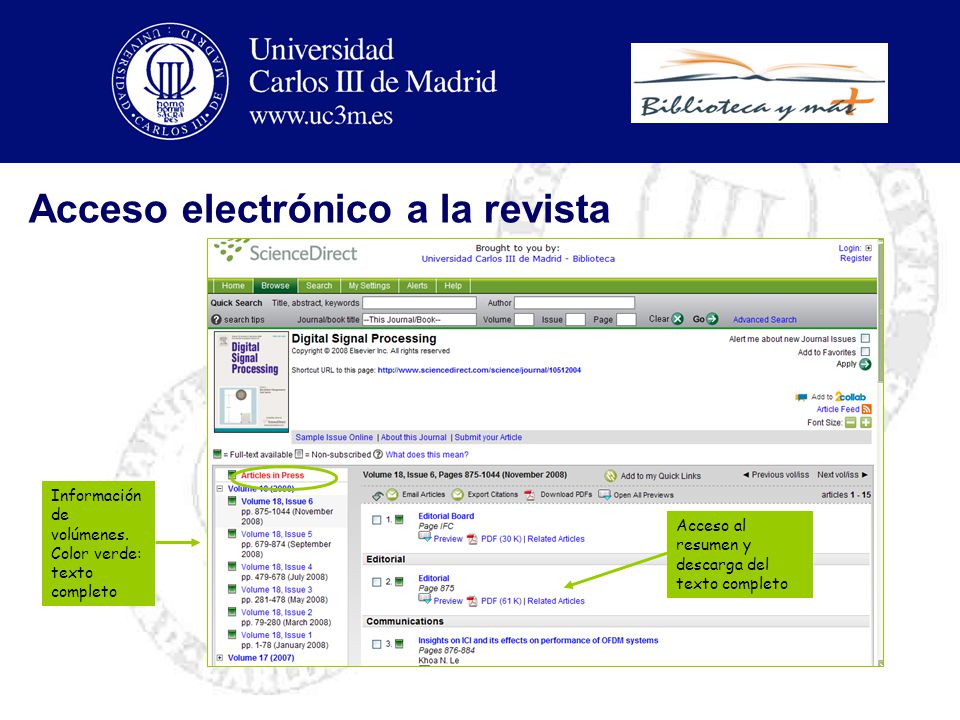This screenshot has width=960, height=720.
Task: Check the Add to Favorites box
Action: coord(865,352)
